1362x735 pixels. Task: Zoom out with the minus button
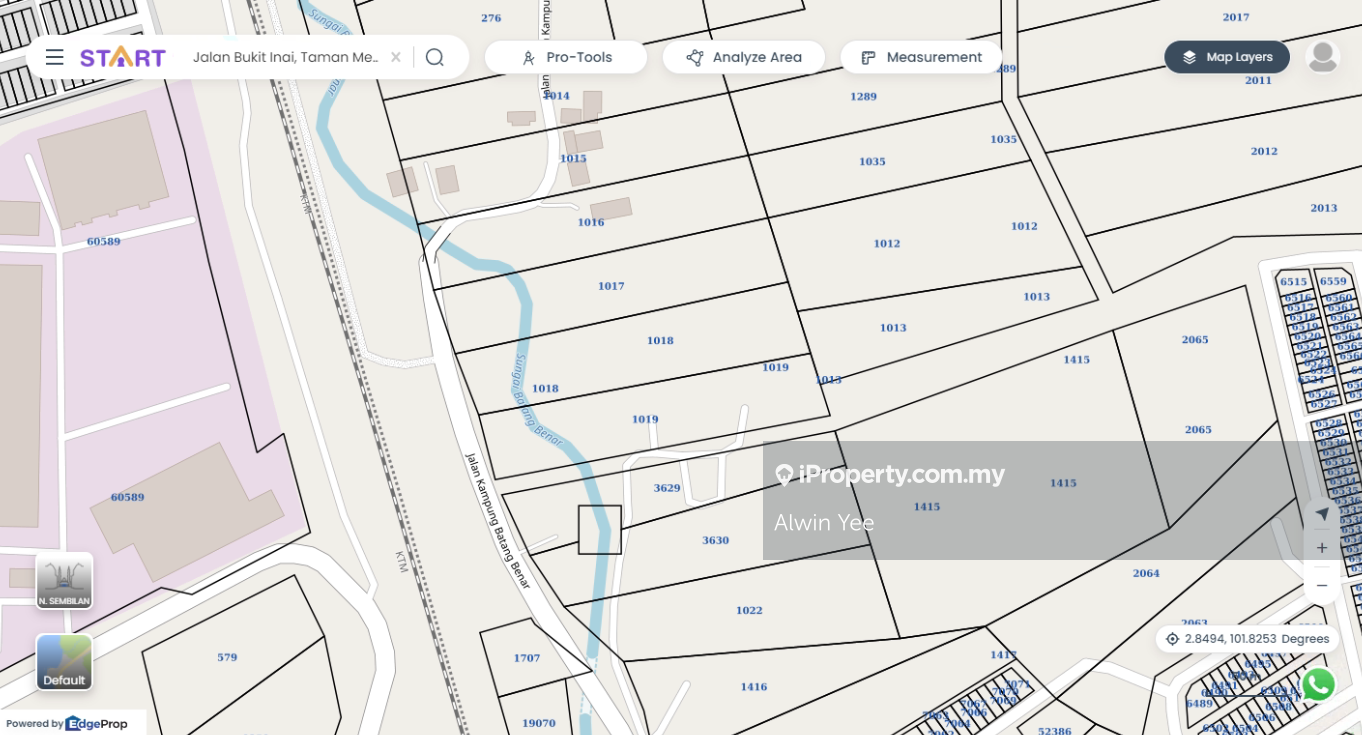(x=1322, y=585)
